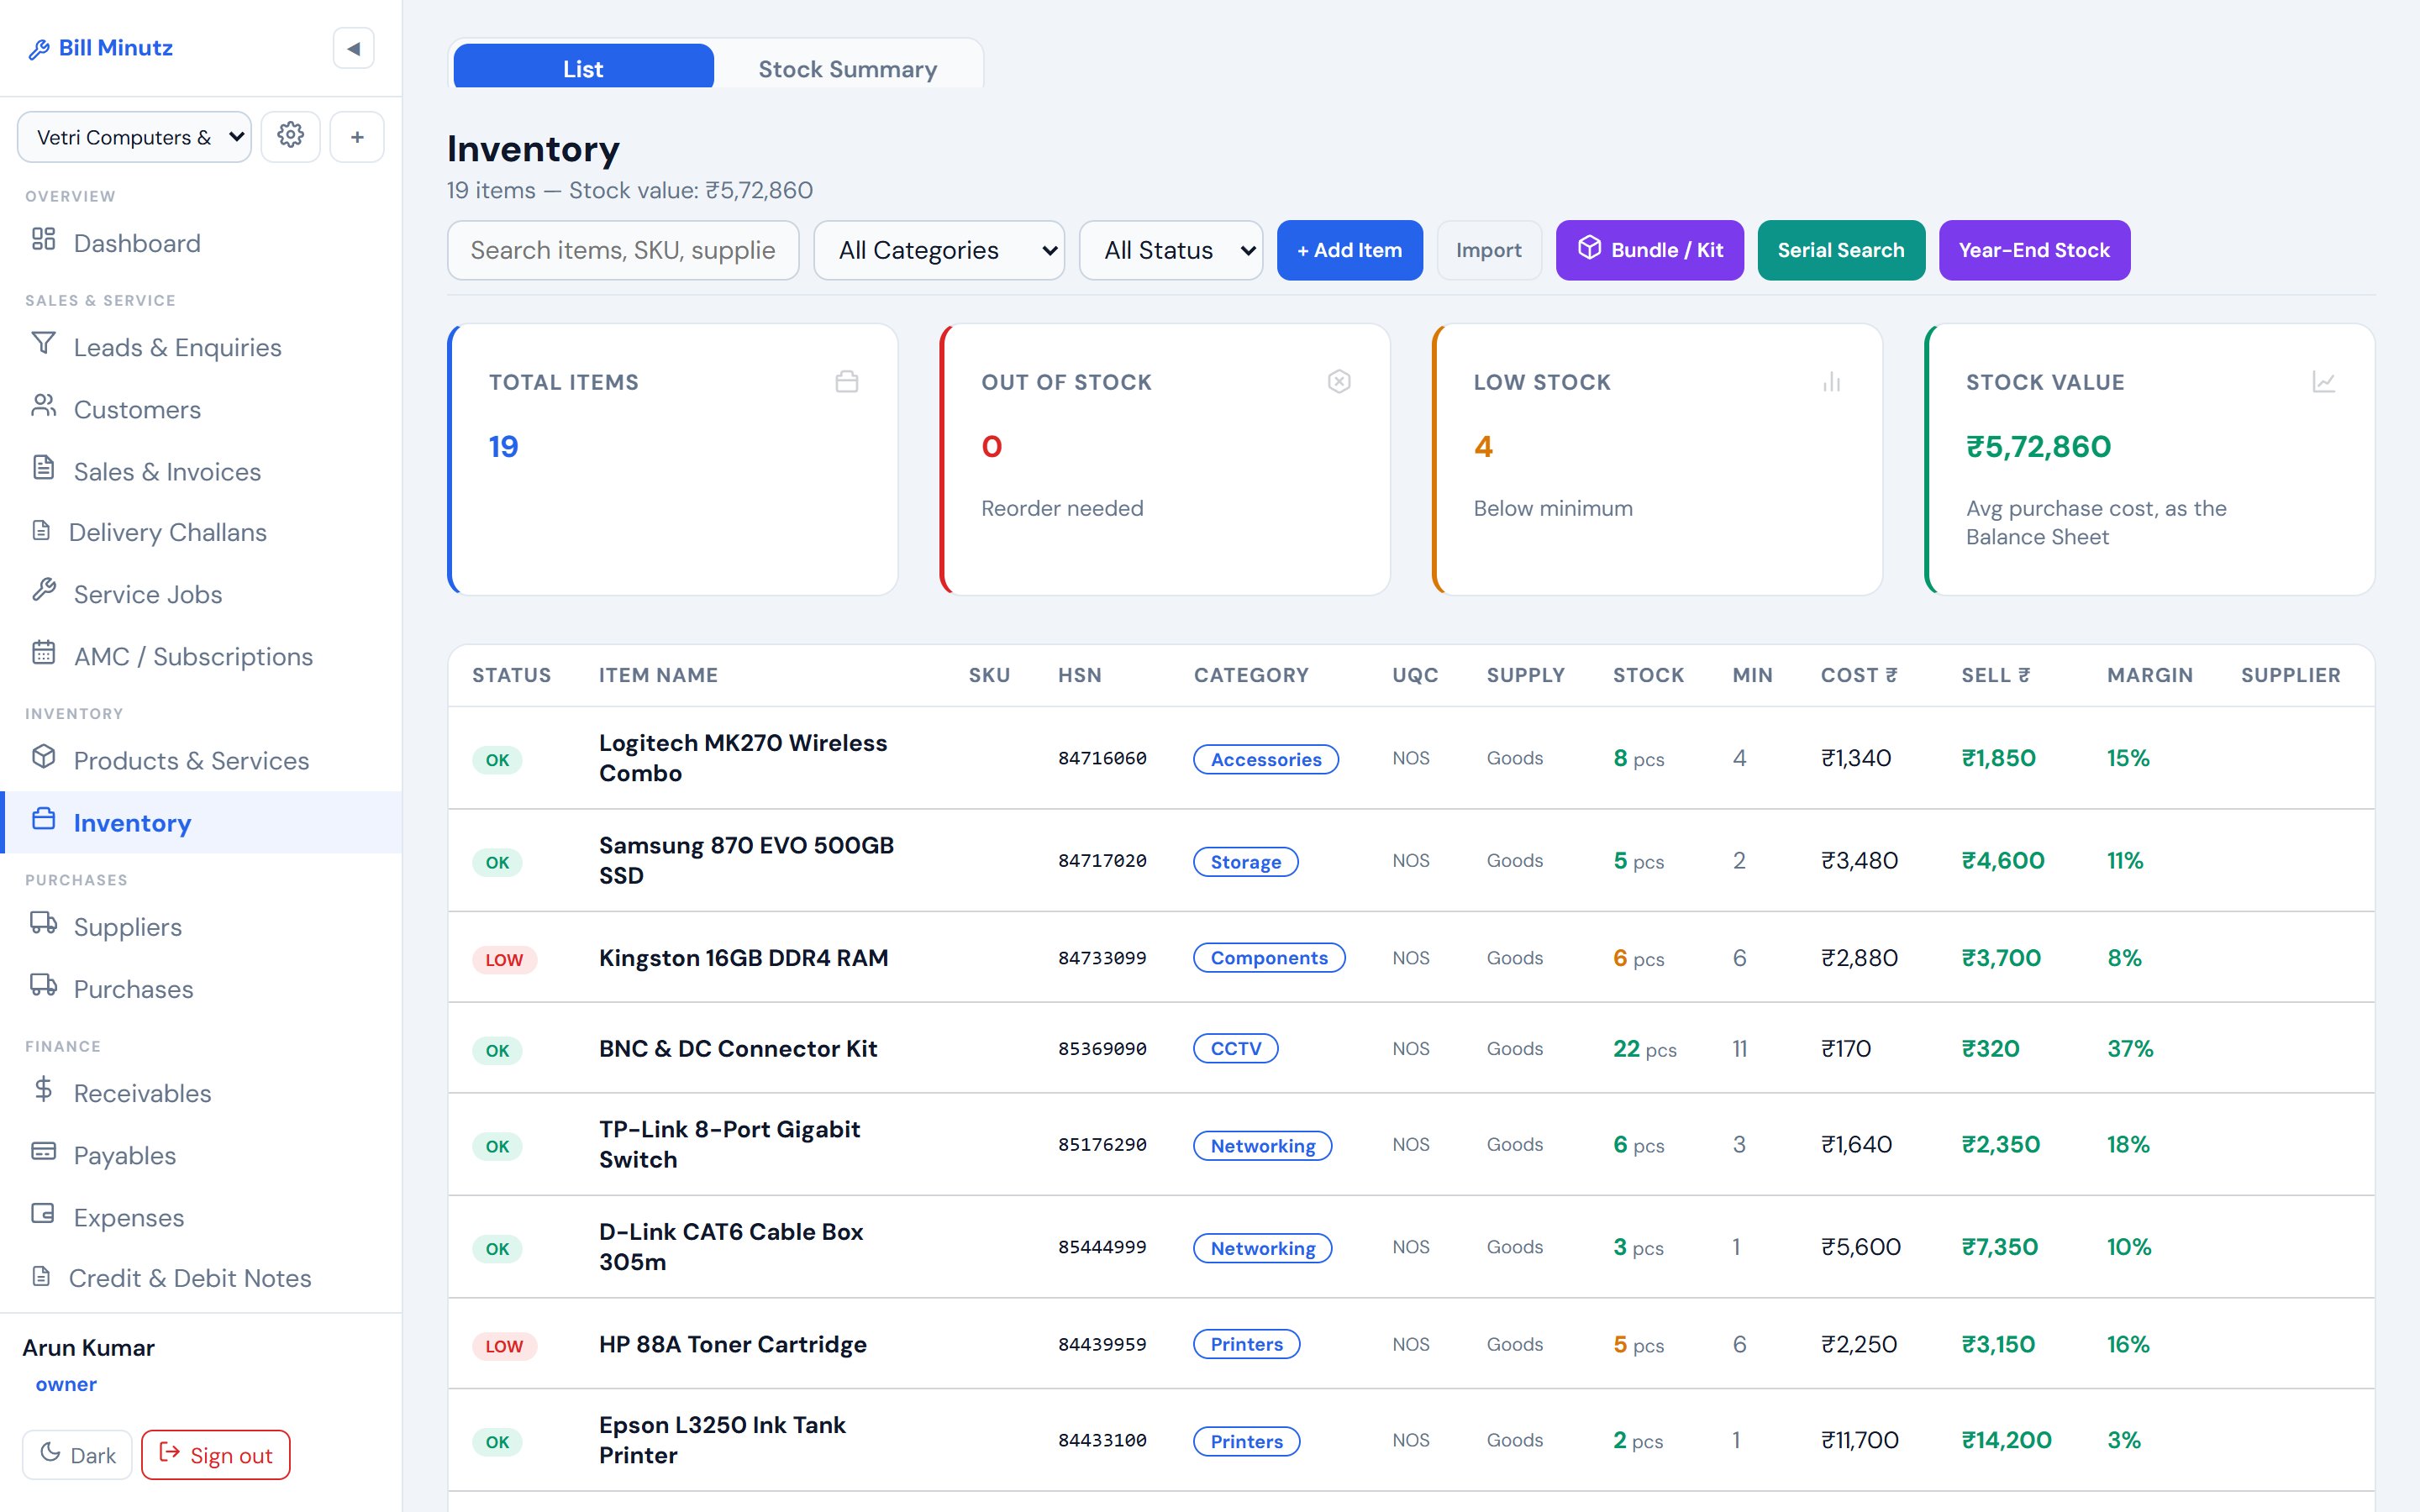Screen dimensions: 2420x1512
Task: Sign out of the account
Action: tap(216, 1455)
